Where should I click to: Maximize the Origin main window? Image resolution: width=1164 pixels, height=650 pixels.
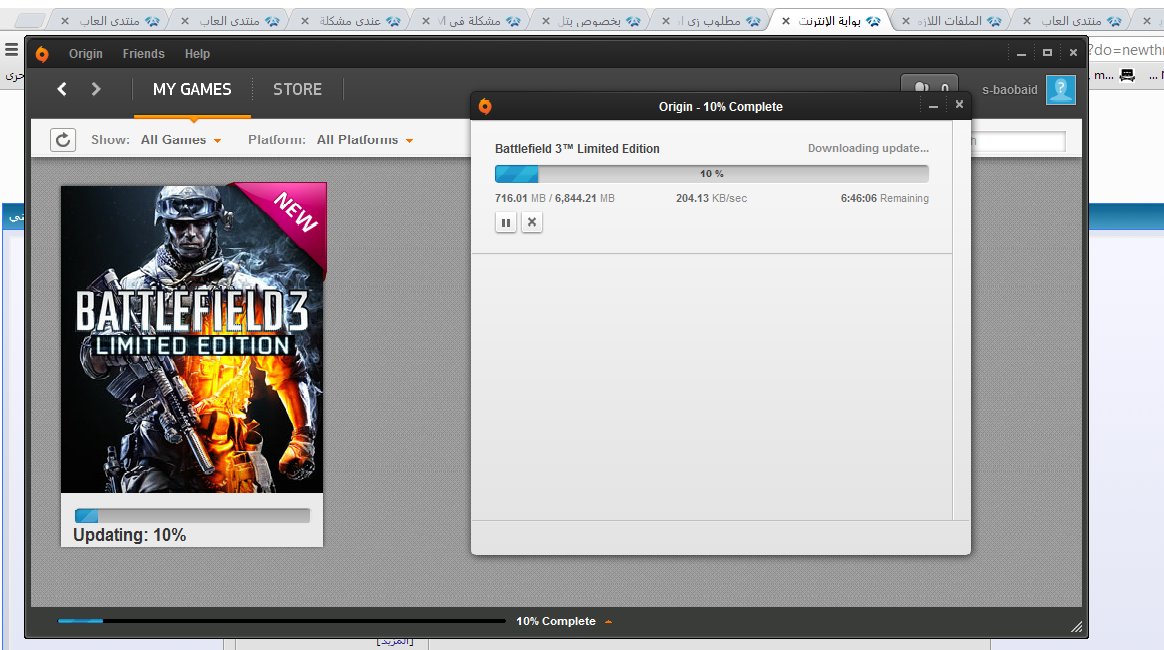coord(1047,53)
